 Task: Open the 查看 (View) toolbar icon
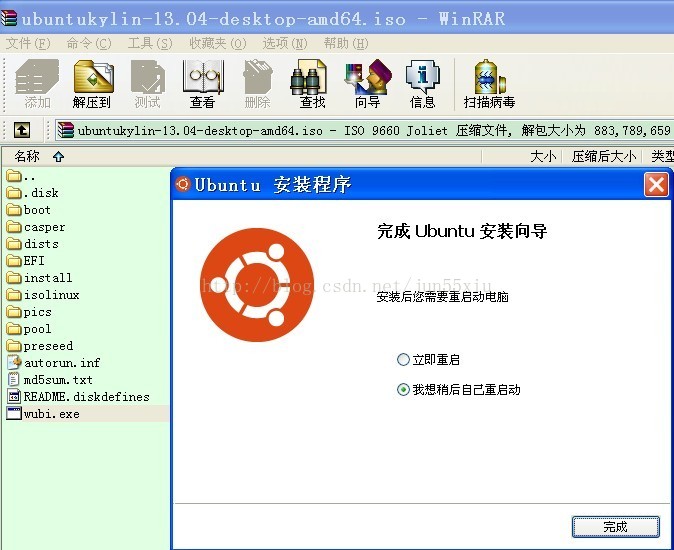(x=202, y=84)
